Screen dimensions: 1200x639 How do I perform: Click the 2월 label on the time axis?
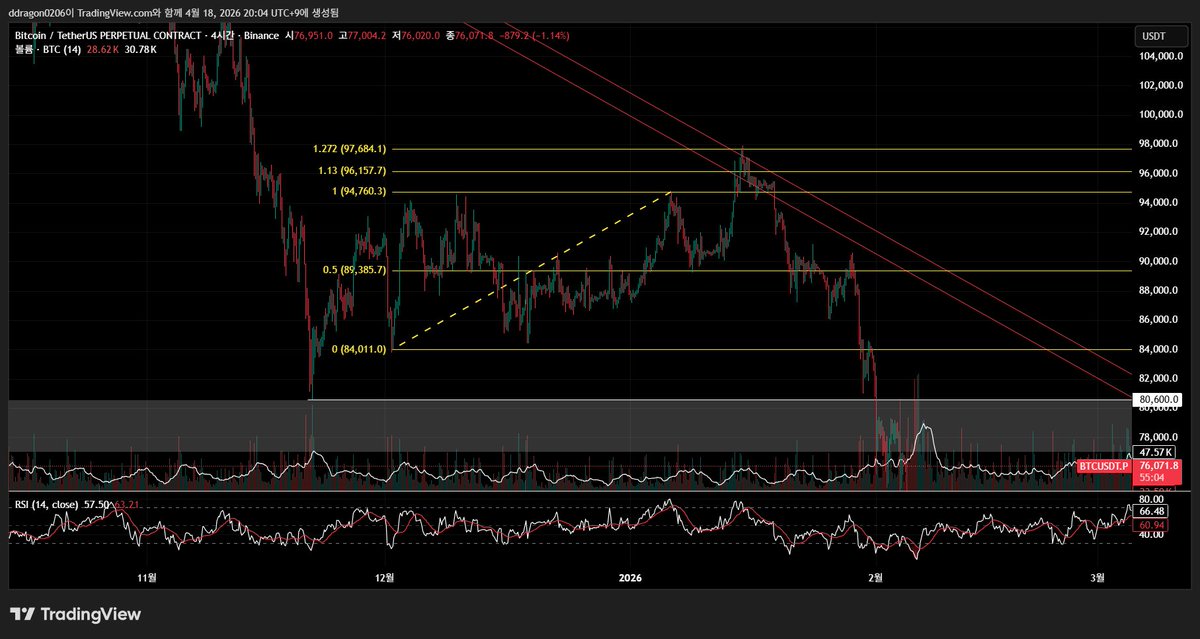pos(876,577)
